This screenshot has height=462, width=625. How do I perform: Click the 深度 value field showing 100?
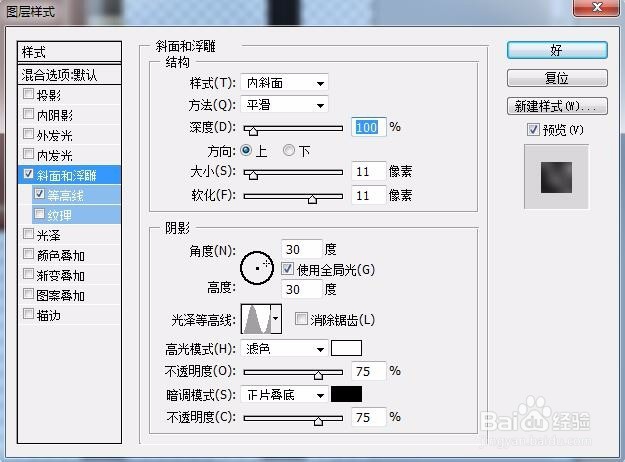click(x=369, y=127)
